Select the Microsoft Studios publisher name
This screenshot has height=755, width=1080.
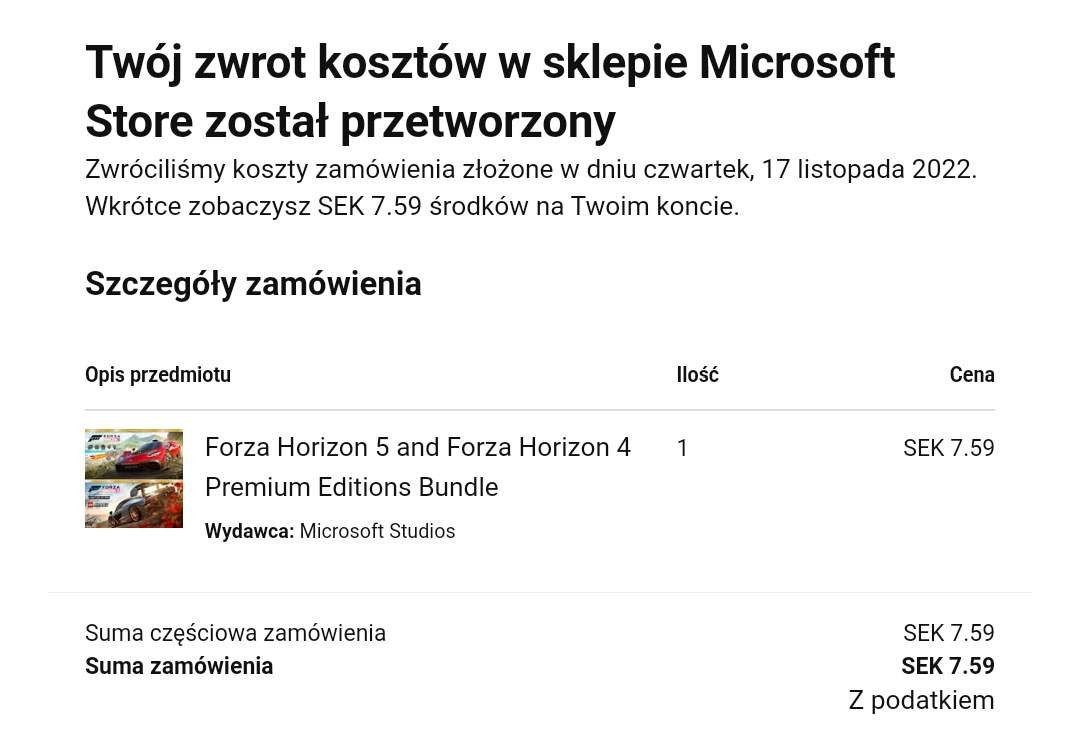point(377,531)
